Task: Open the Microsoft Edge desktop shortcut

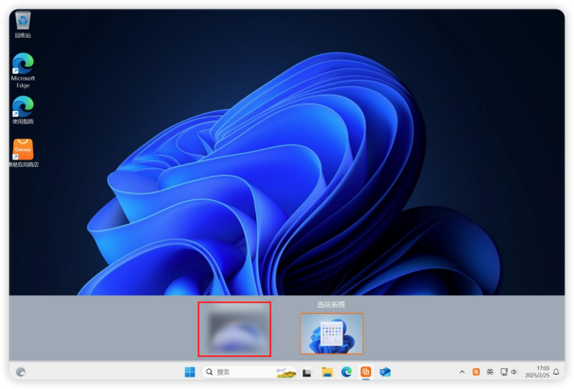Action: pyautogui.click(x=23, y=70)
